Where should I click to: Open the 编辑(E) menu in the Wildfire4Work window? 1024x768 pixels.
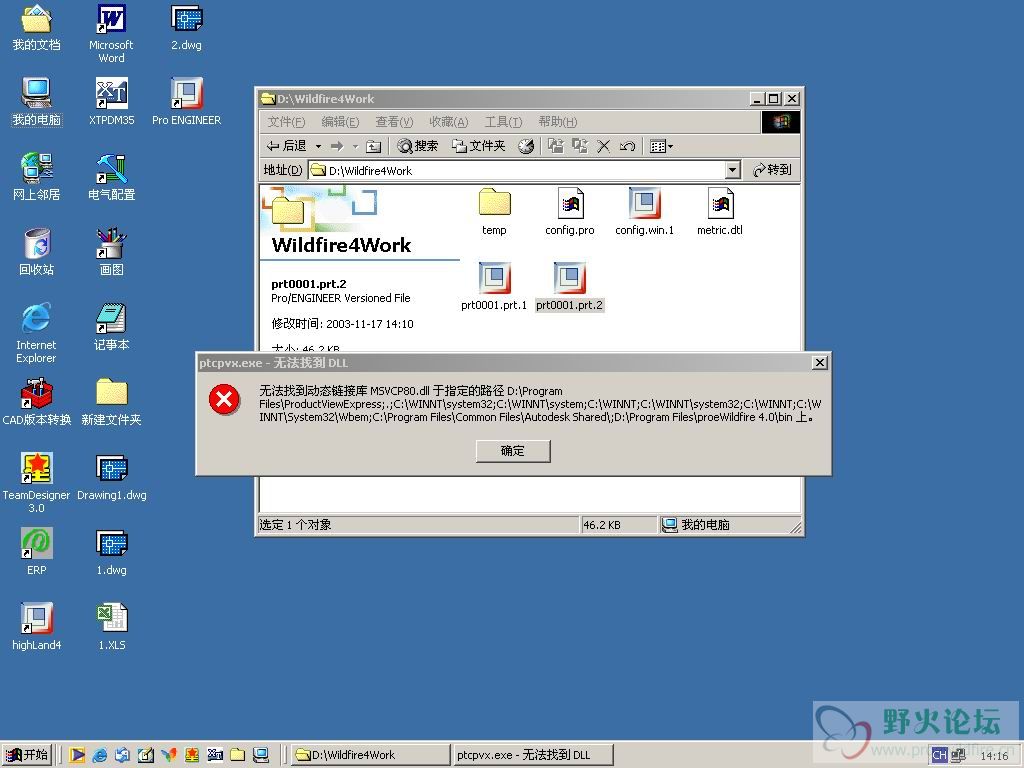point(340,122)
